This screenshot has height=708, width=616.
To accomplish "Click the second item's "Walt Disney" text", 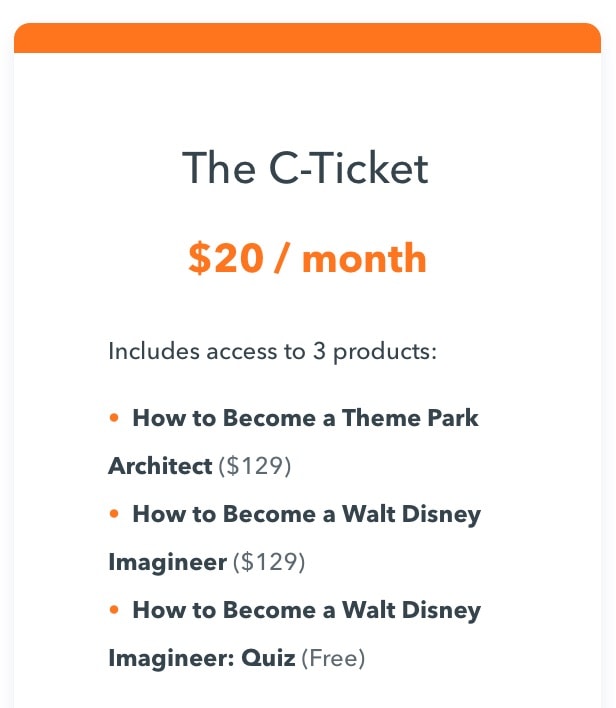I will pos(411,514).
